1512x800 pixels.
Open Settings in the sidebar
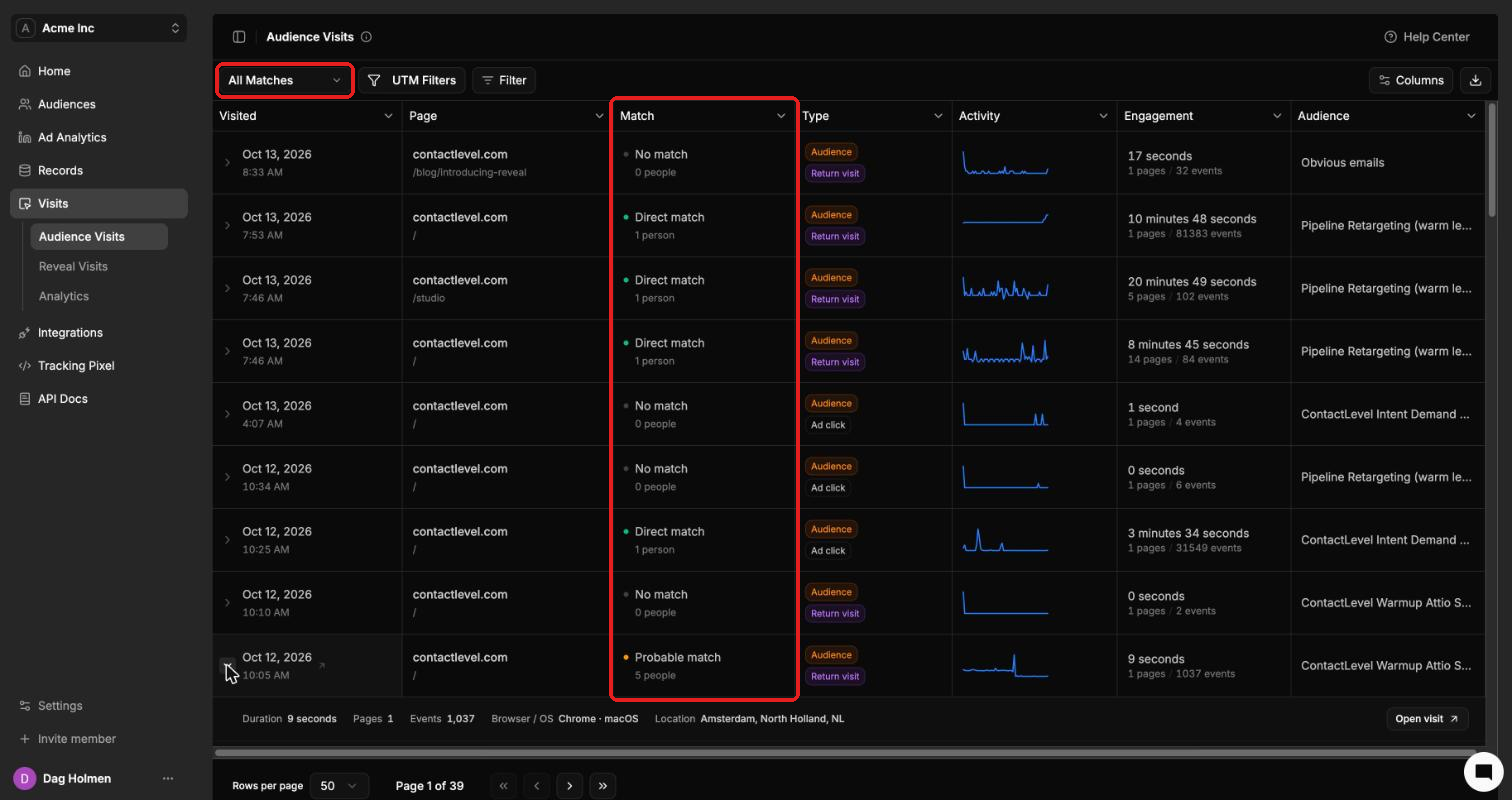[100, 705]
